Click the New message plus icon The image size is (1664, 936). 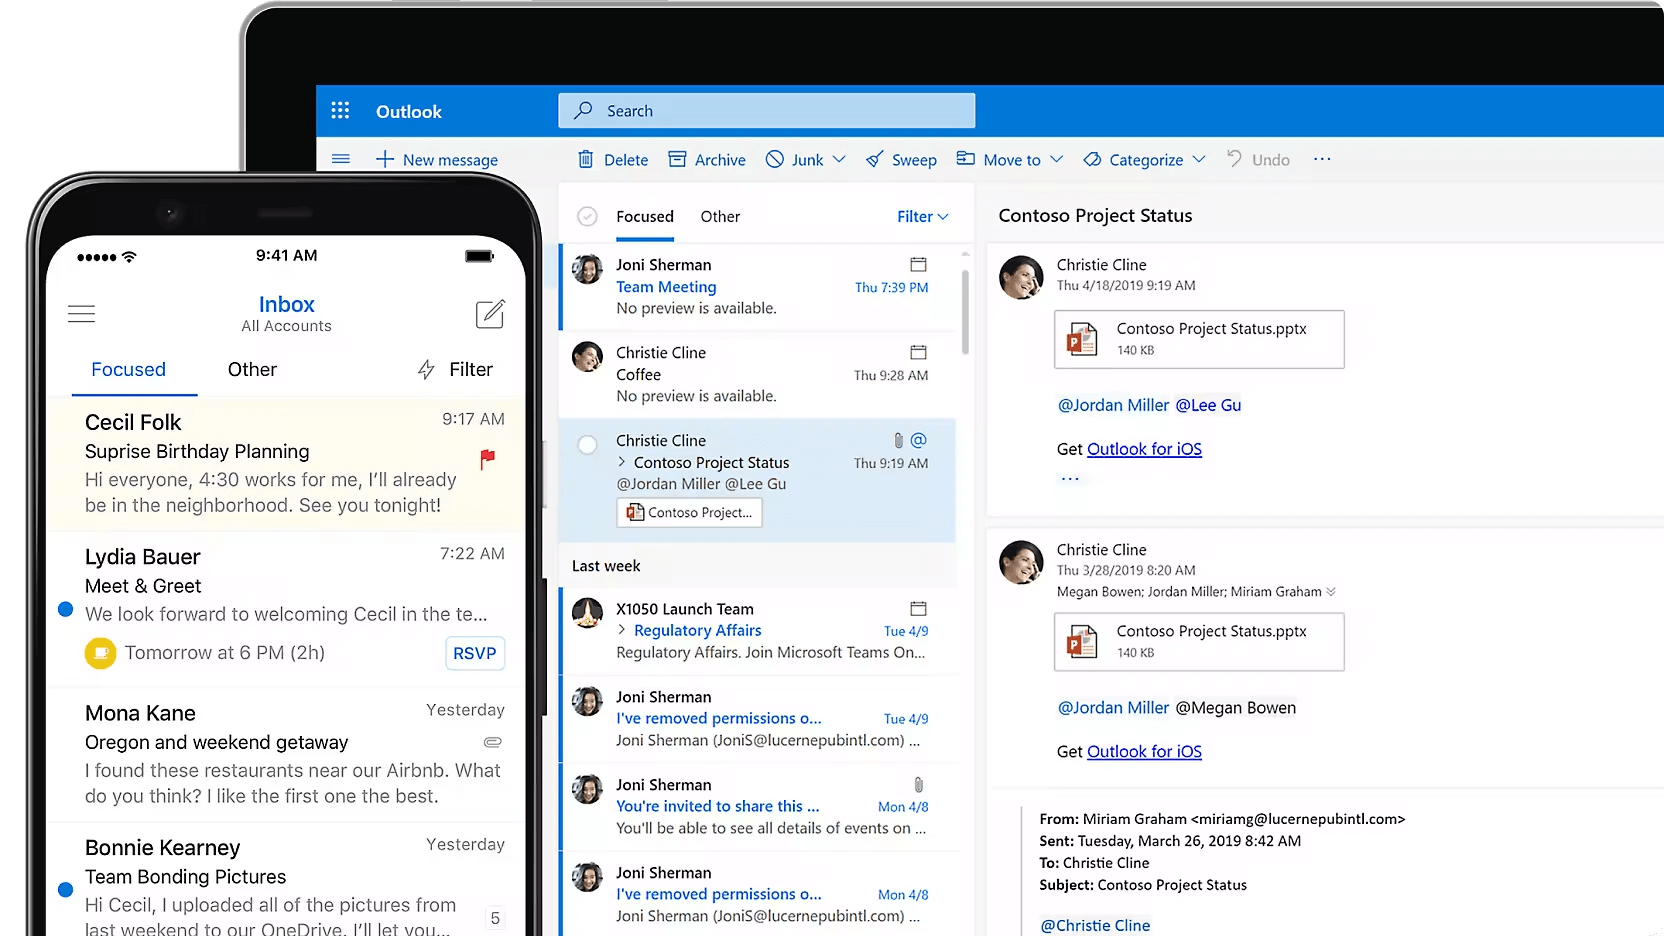(x=385, y=159)
